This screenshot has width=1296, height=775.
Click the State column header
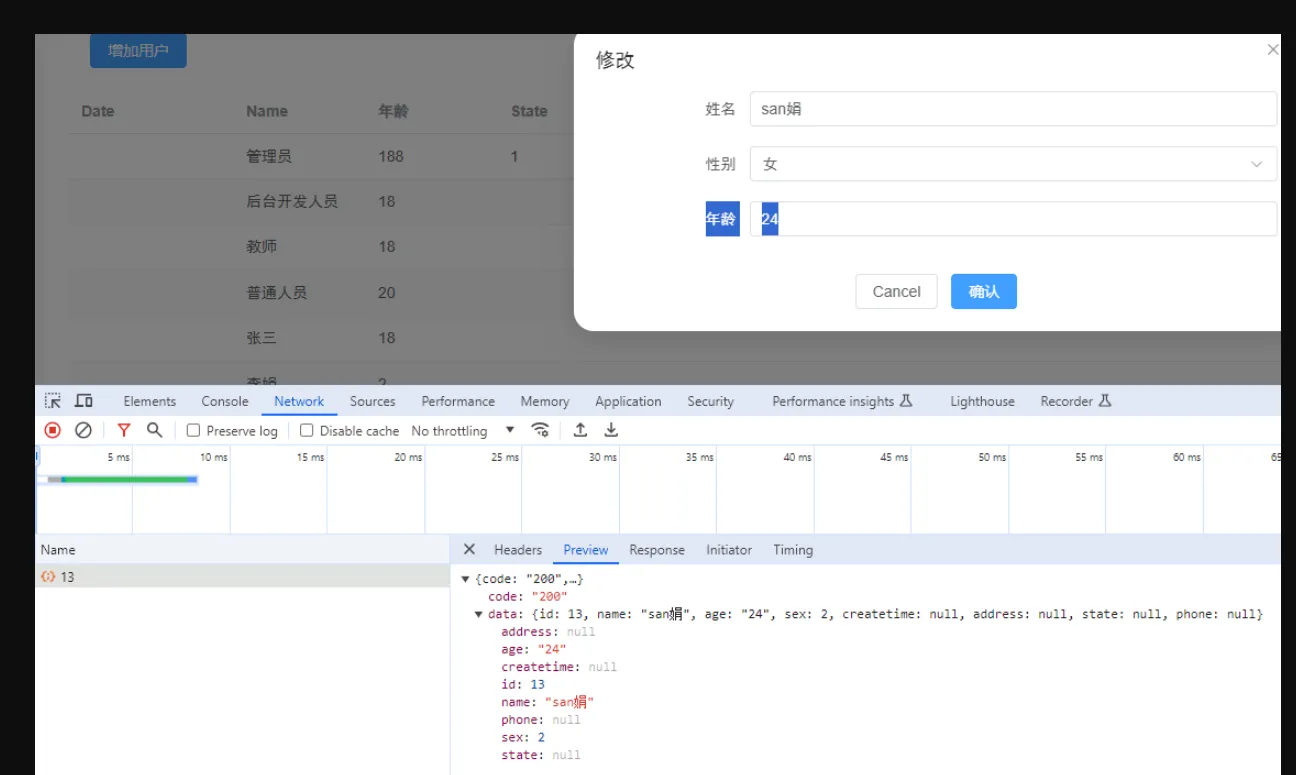529,111
